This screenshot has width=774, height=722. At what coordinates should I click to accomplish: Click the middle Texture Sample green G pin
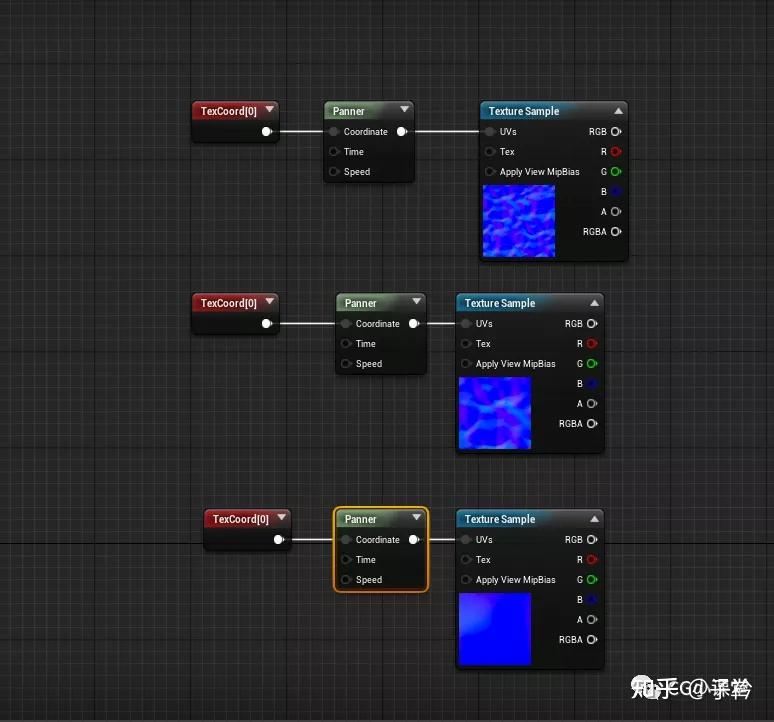[592, 364]
